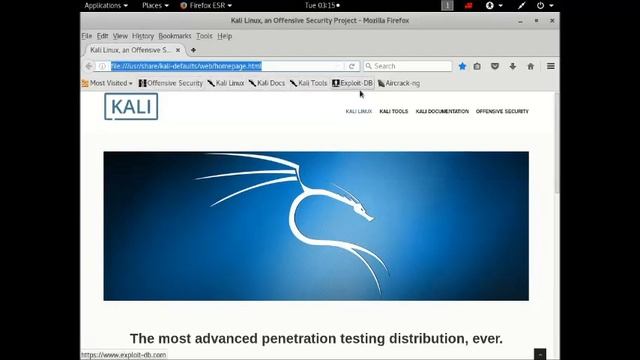
Task: Open the Exploit-DB bookmark
Action: 352,83
